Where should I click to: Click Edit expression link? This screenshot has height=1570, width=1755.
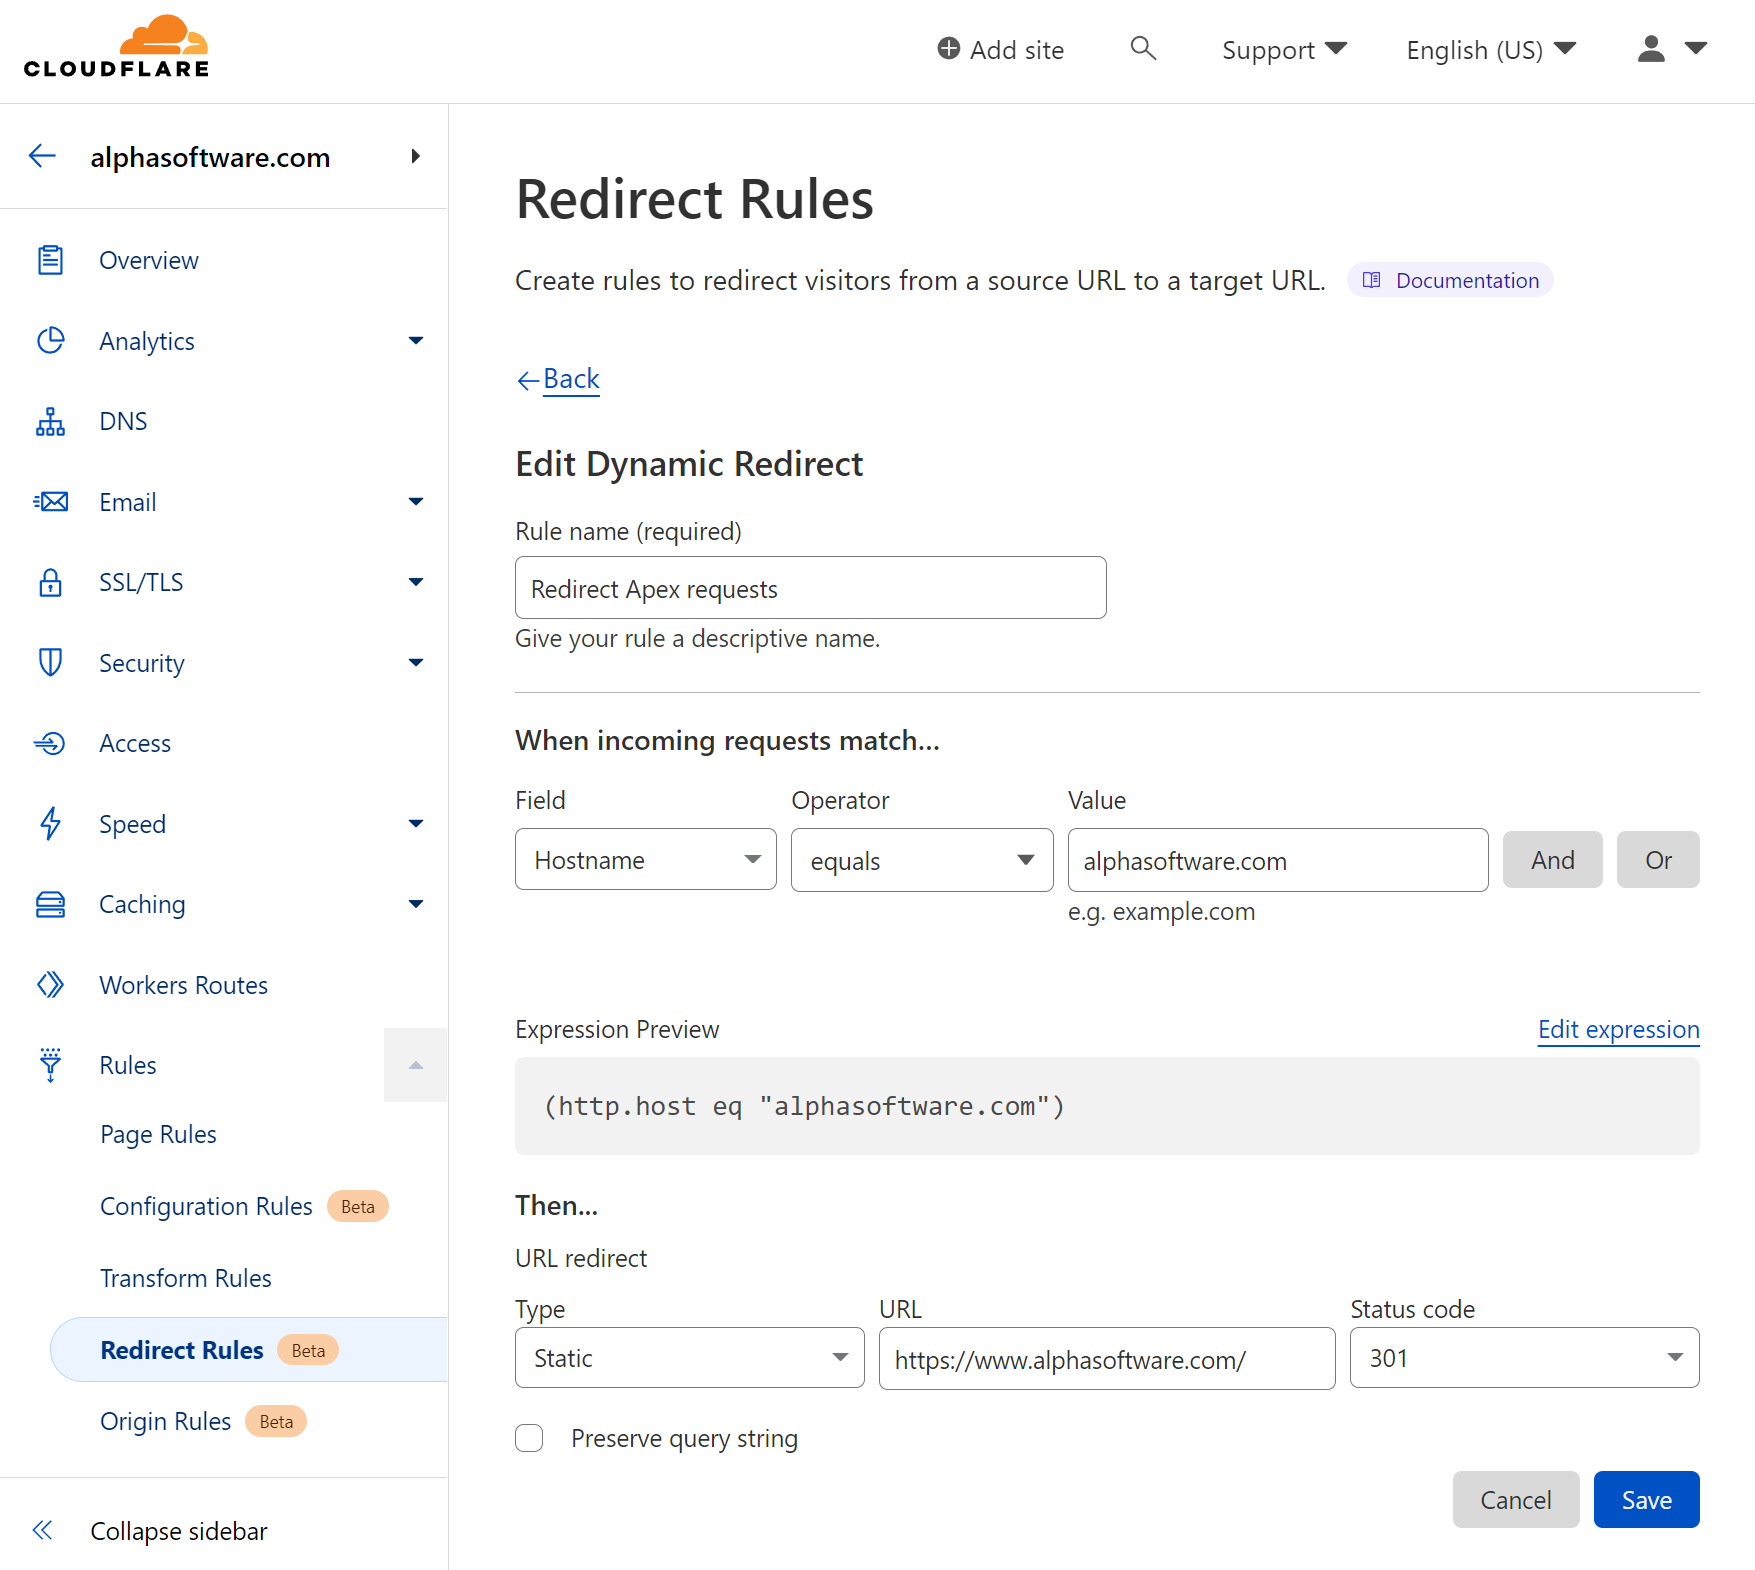pos(1619,1030)
